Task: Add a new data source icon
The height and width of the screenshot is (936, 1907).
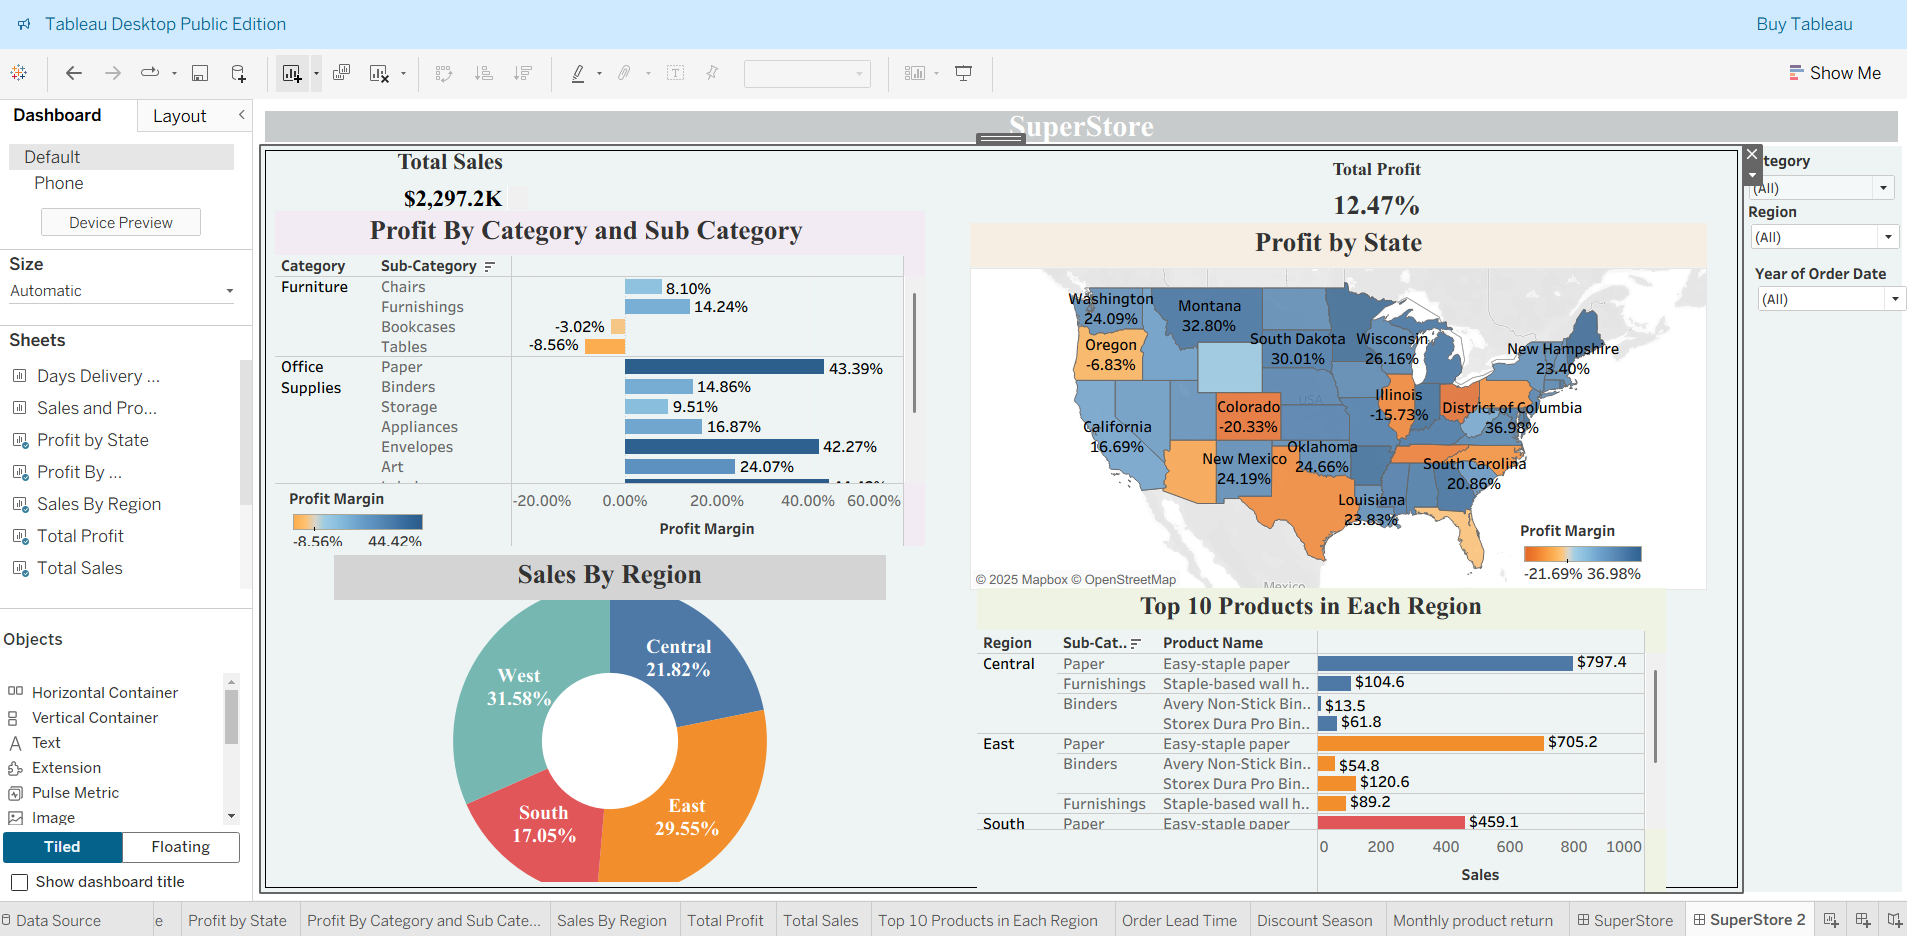Action: (238, 73)
